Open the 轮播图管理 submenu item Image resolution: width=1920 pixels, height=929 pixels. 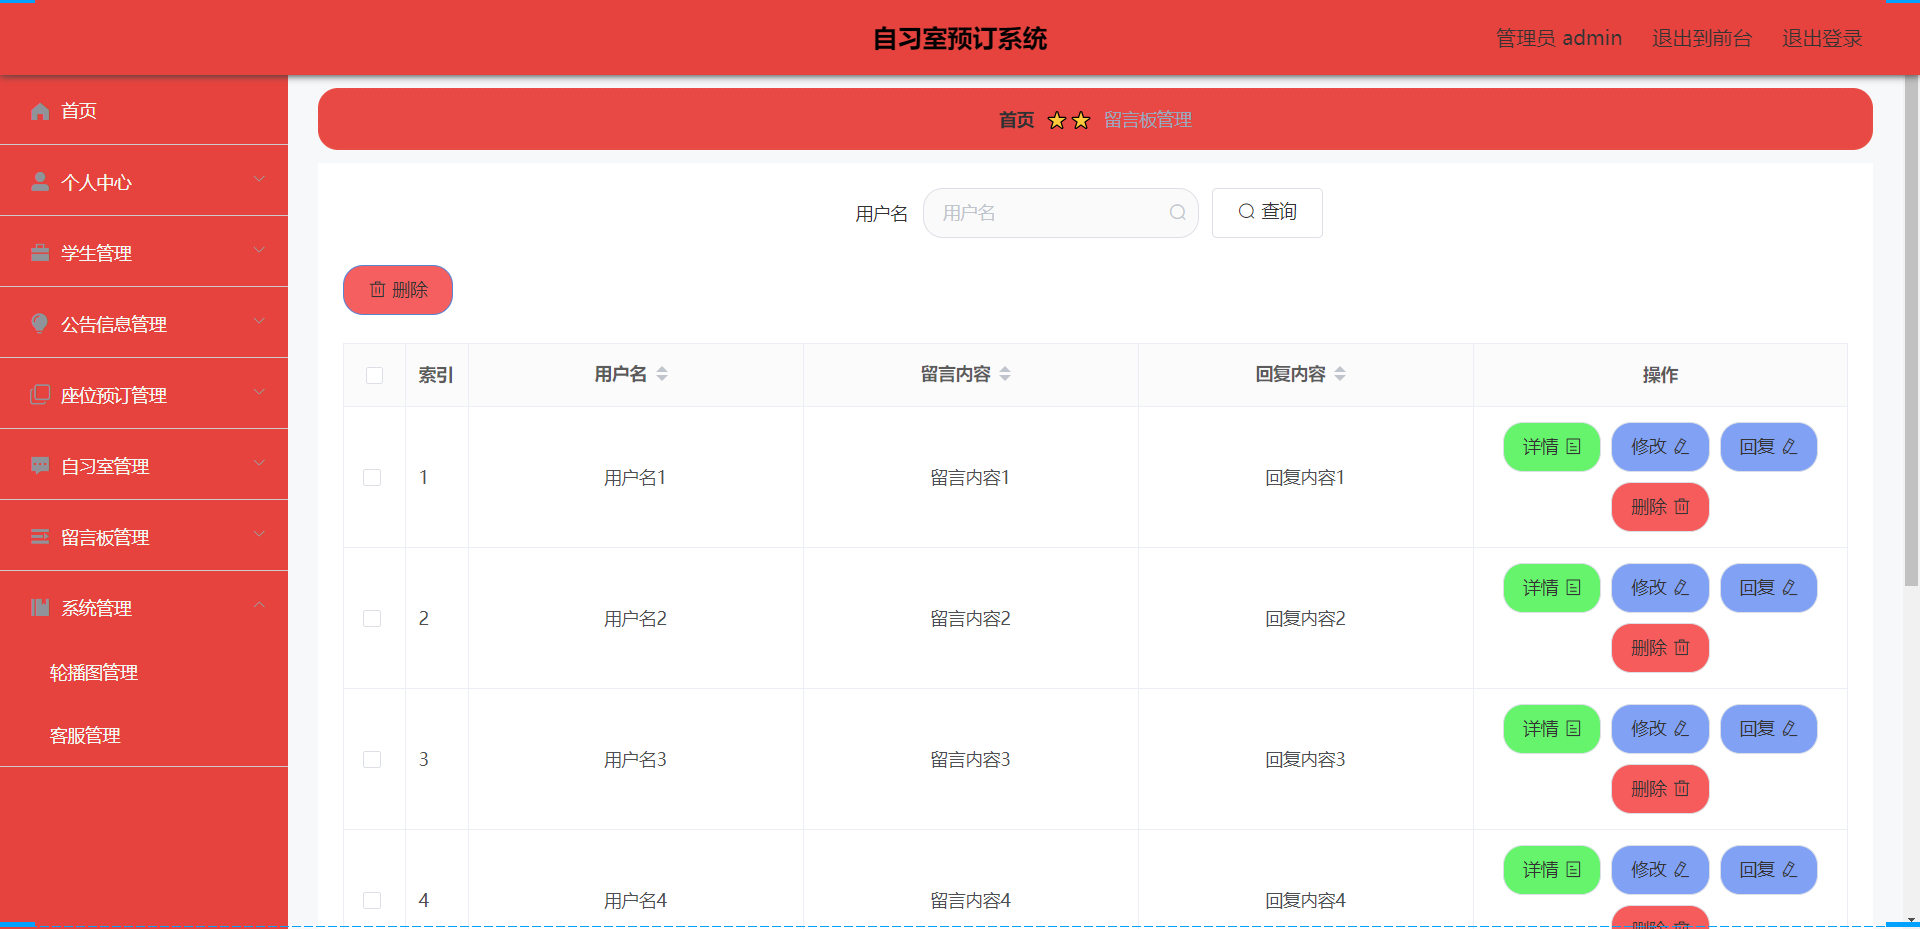pos(94,673)
